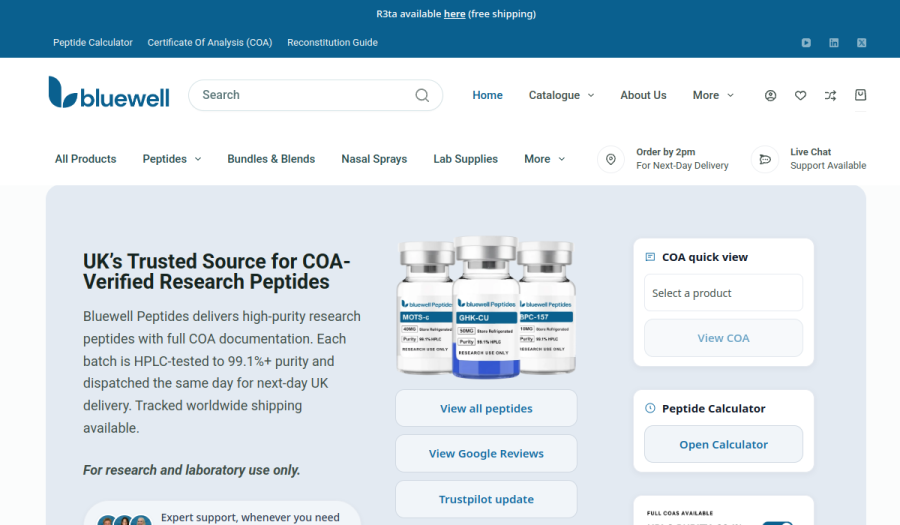Click the 'here' link in banner
Image resolution: width=900 pixels, height=525 pixels.
(x=455, y=14)
